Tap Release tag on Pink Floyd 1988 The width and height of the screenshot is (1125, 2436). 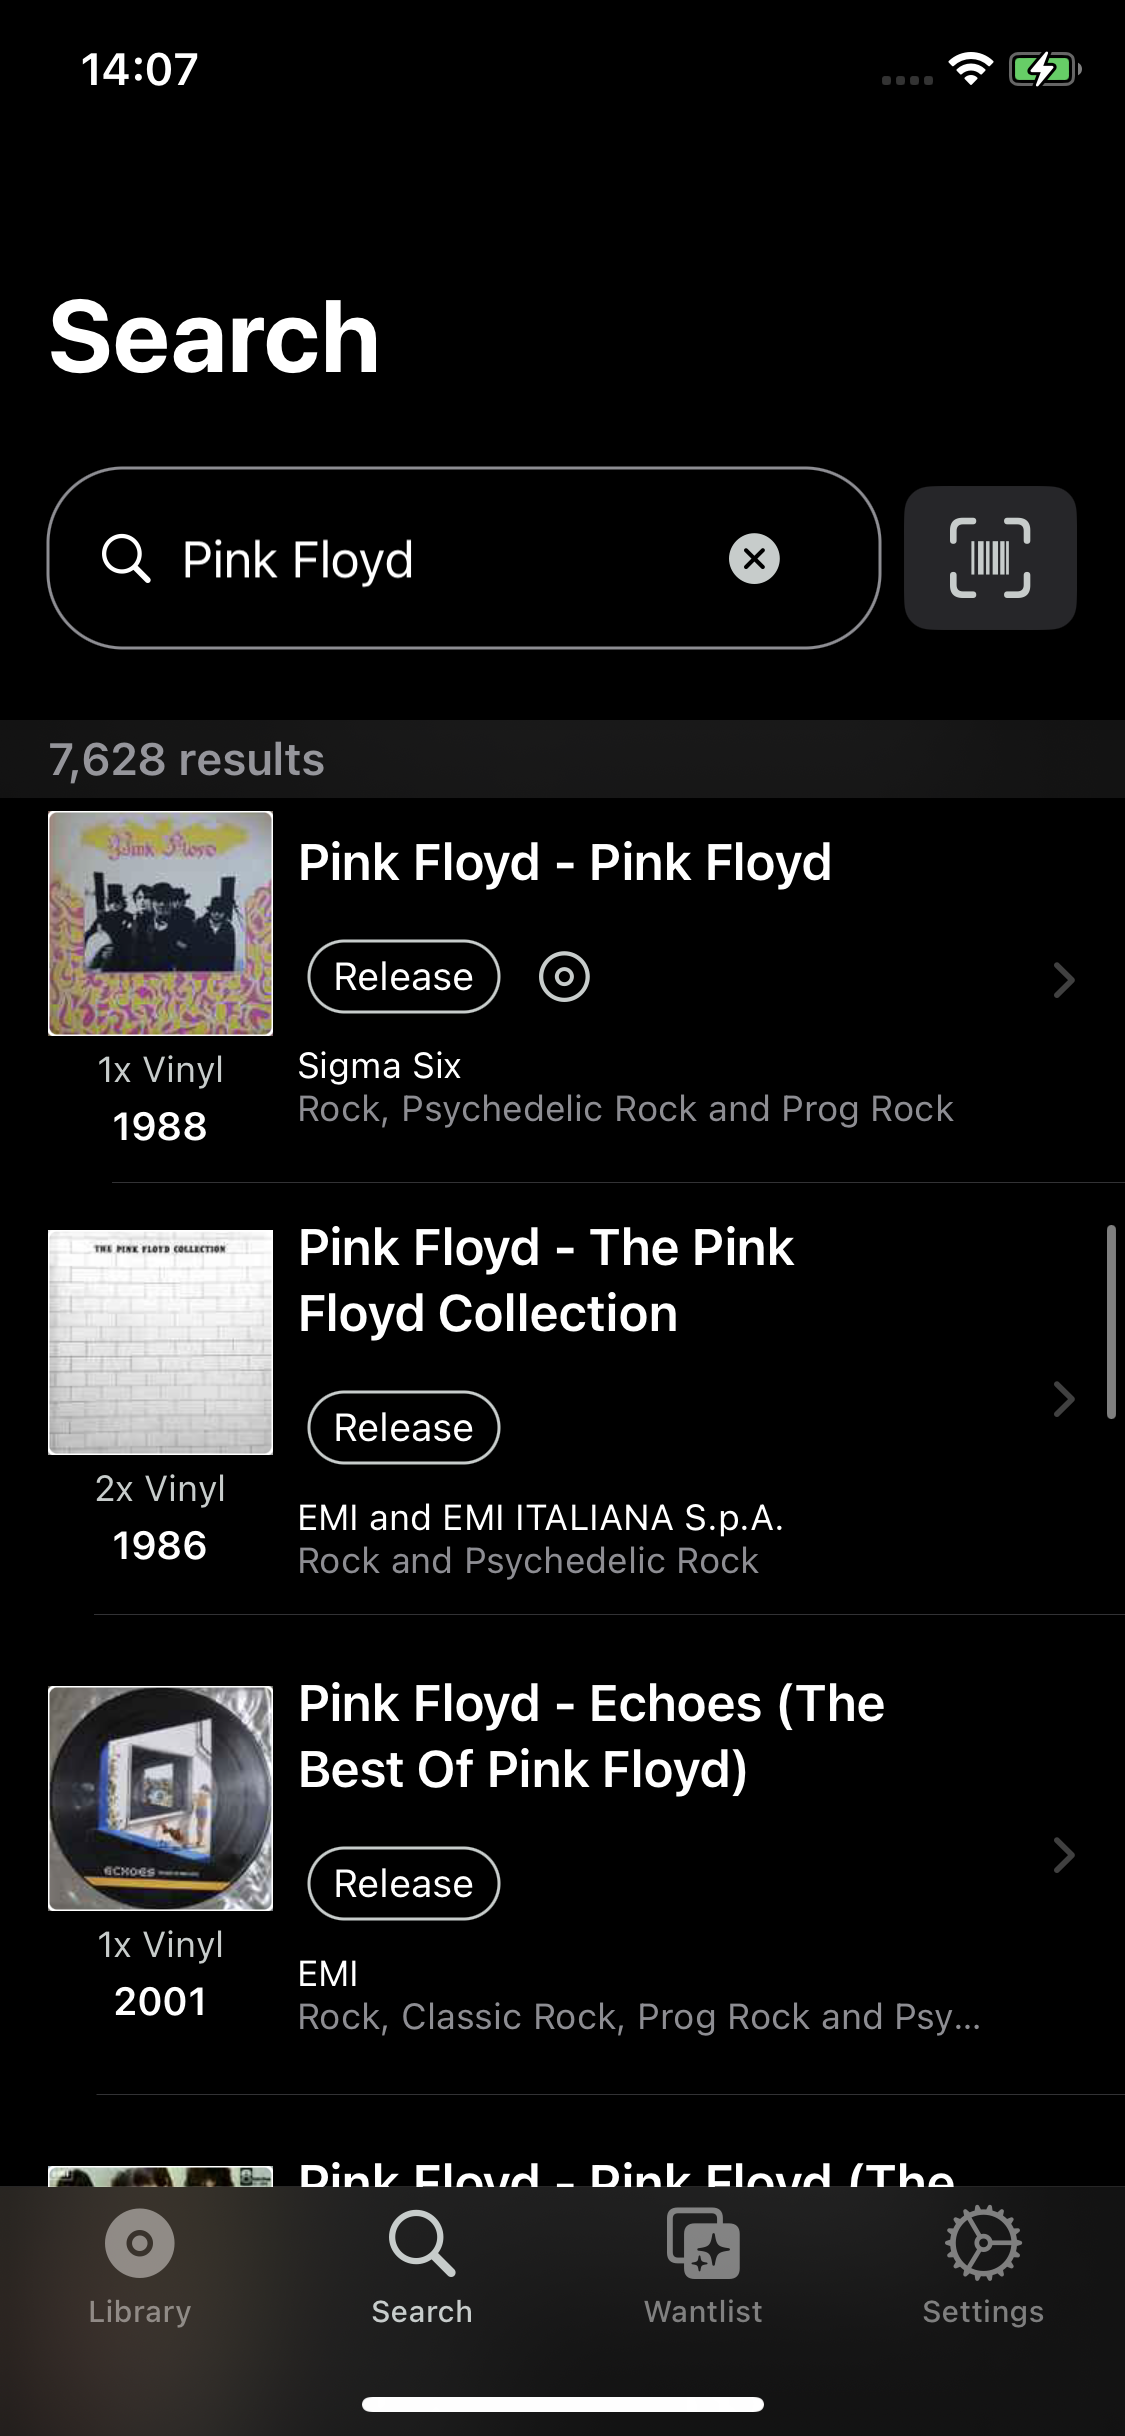pyautogui.click(x=404, y=977)
